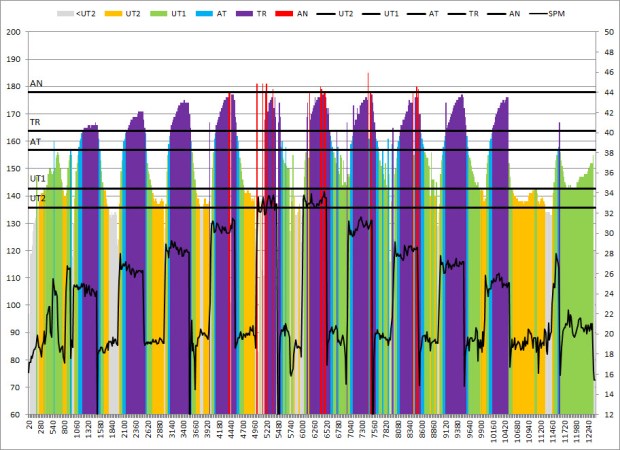The width and height of the screenshot is (620, 450).
Task: Click the 200 value on left axis
Action: 14,32
